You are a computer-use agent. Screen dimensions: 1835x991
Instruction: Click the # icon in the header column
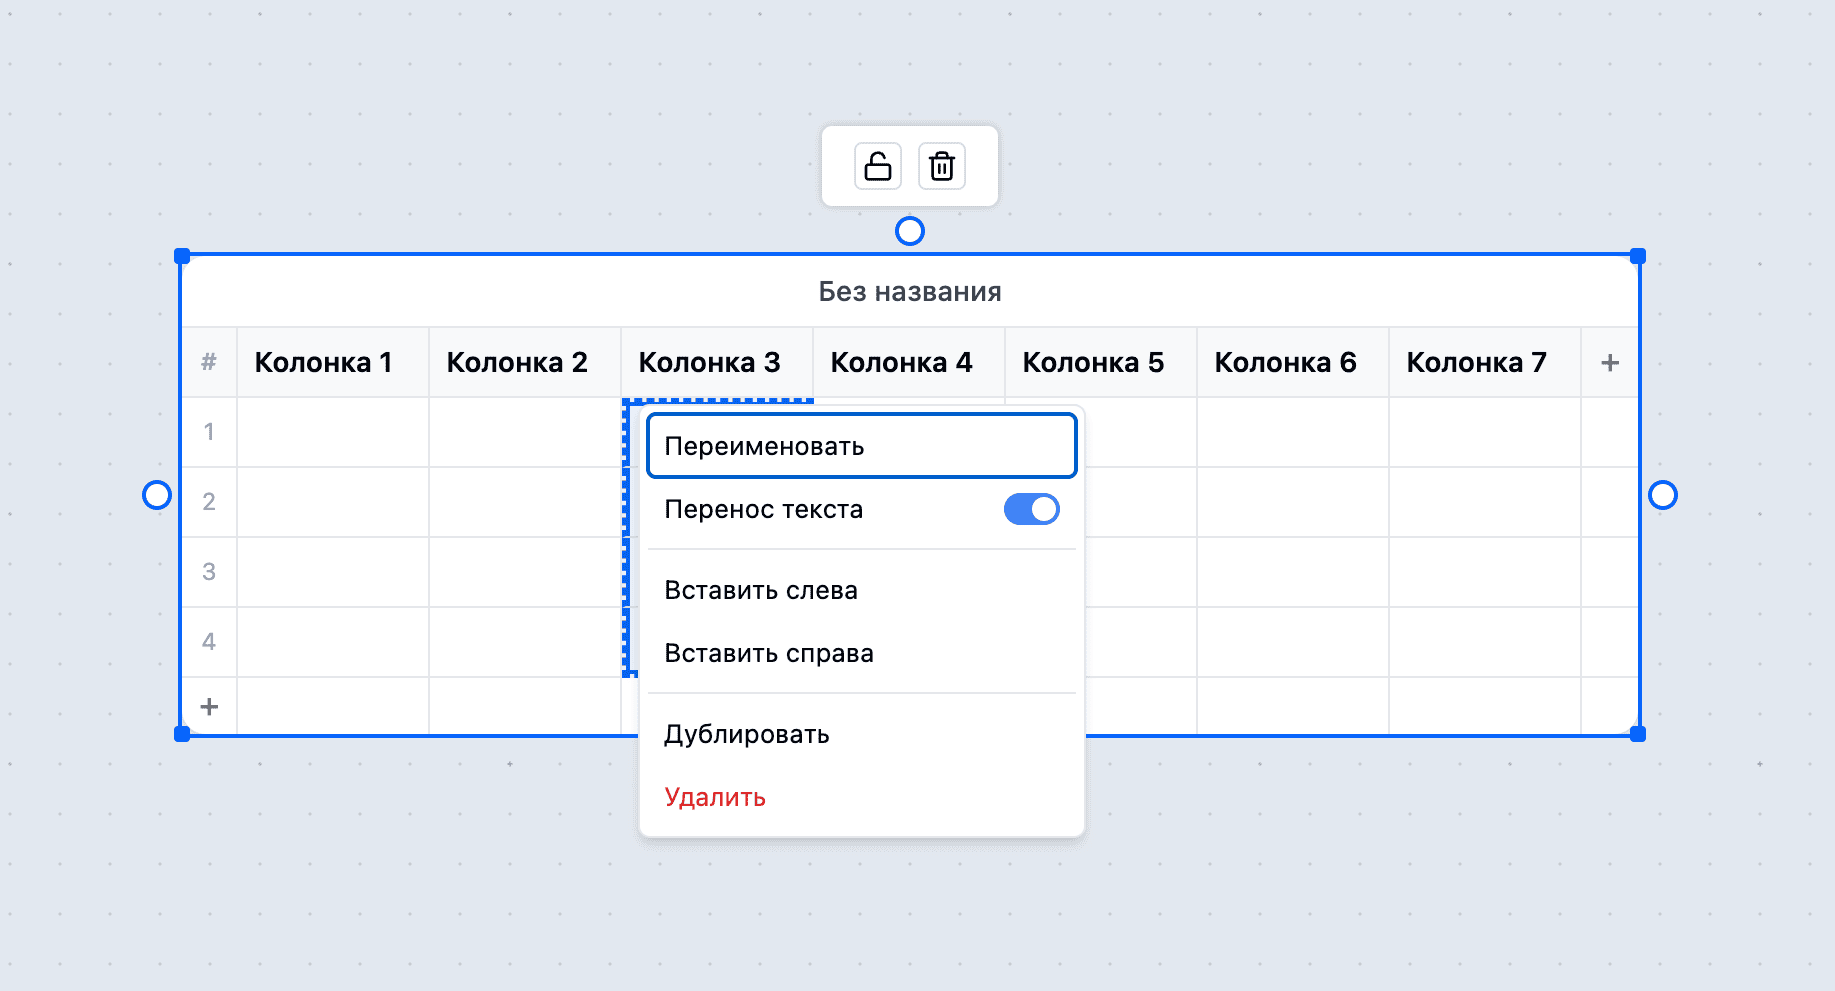pyautogui.click(x=209, y=362)
